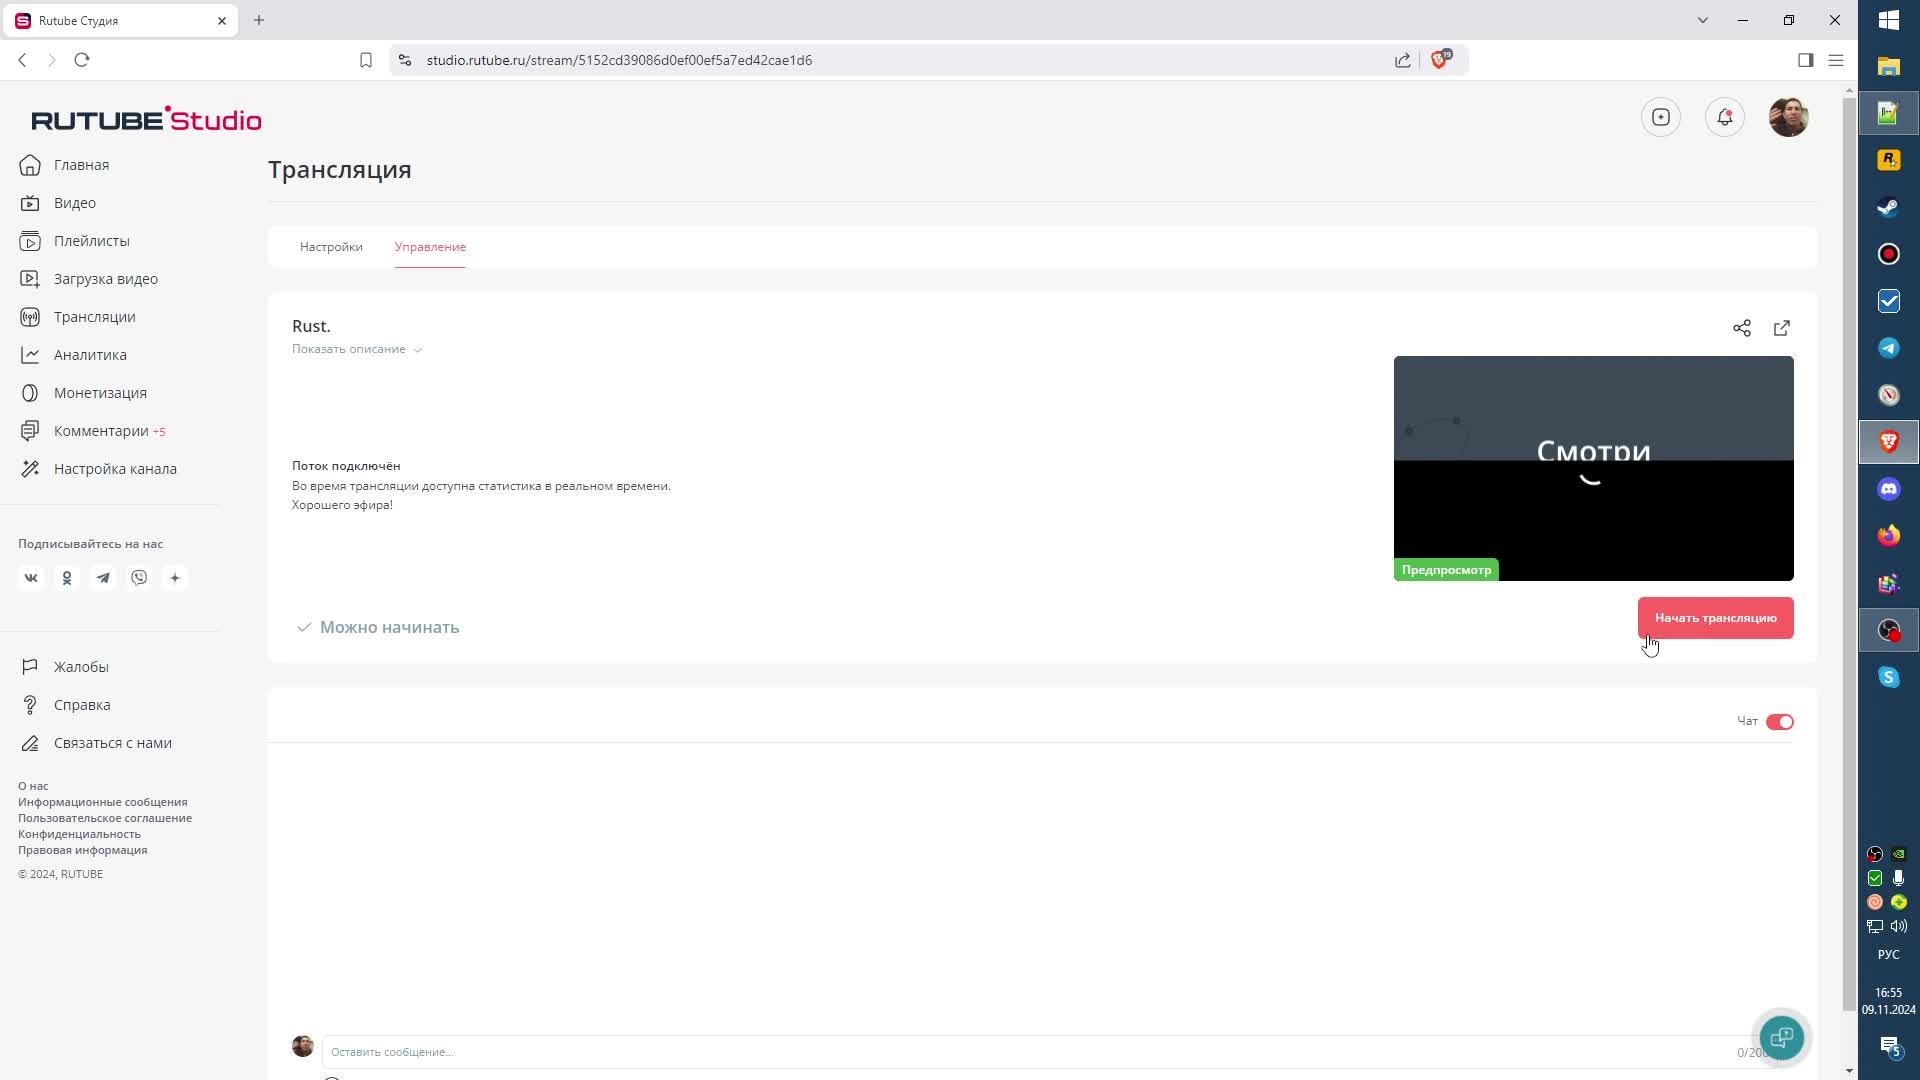
Task: Open the Viber social link icon
Action: coord(139,578)
